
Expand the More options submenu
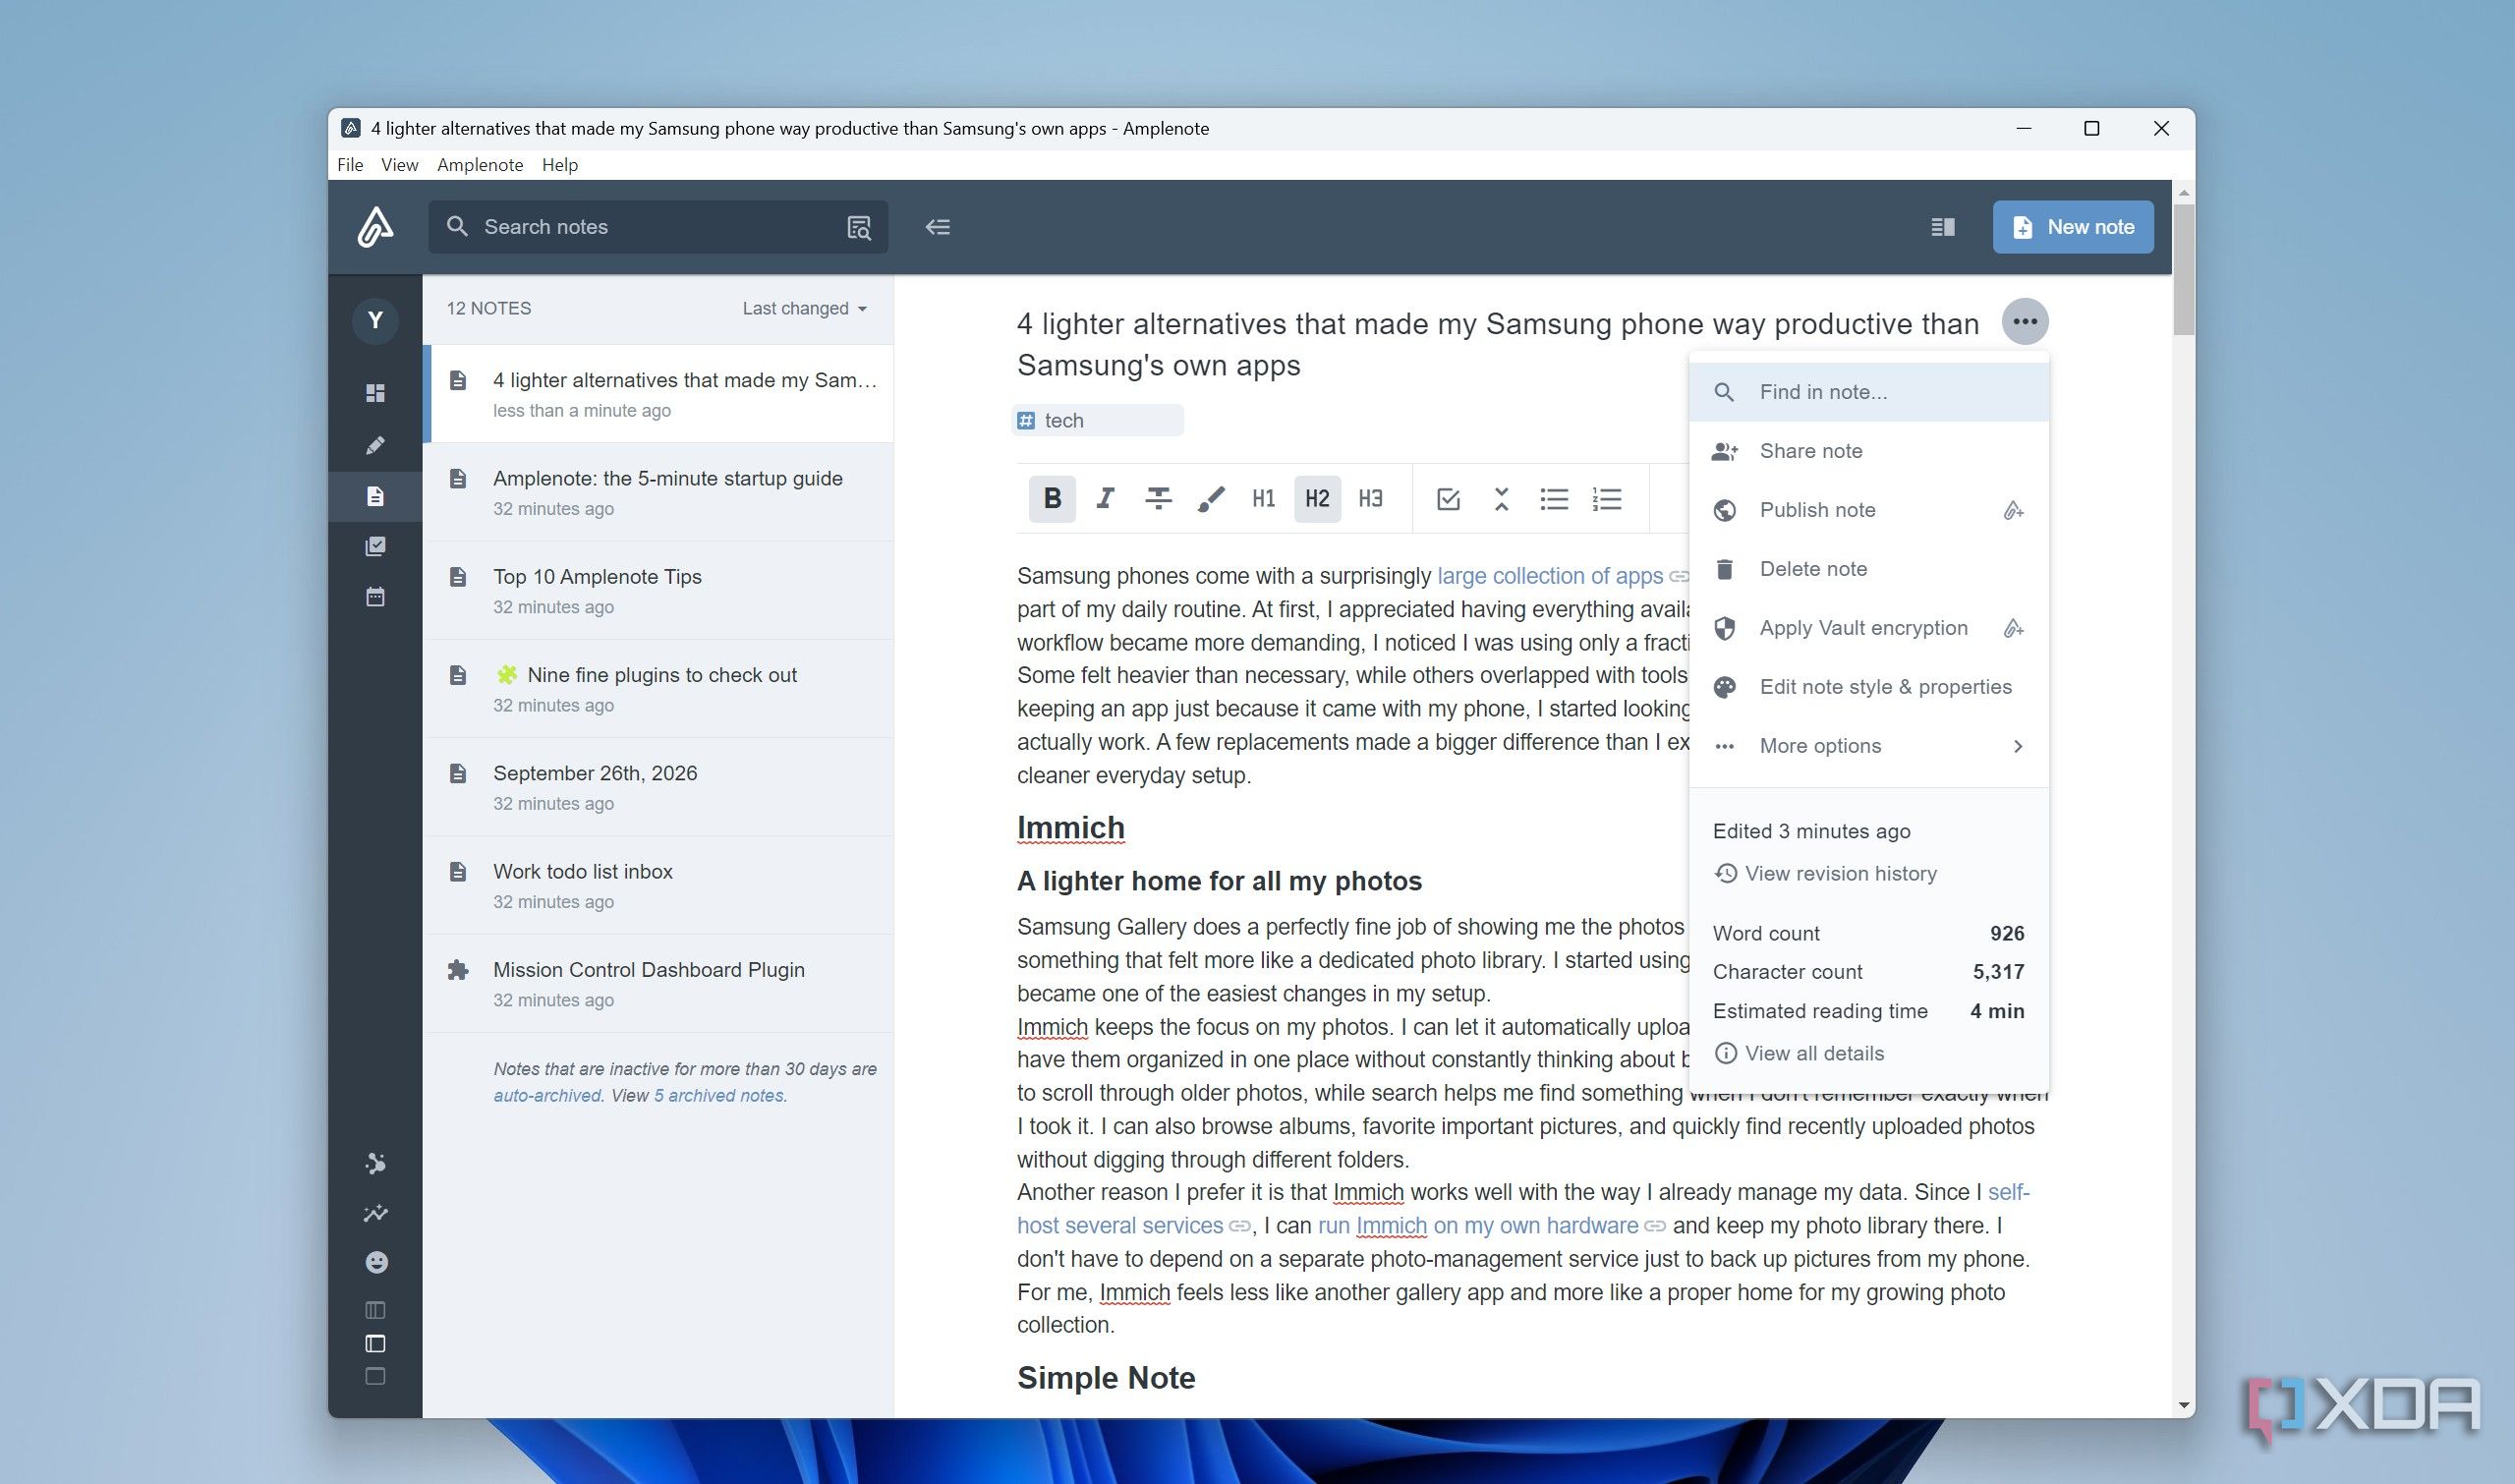1869,746
